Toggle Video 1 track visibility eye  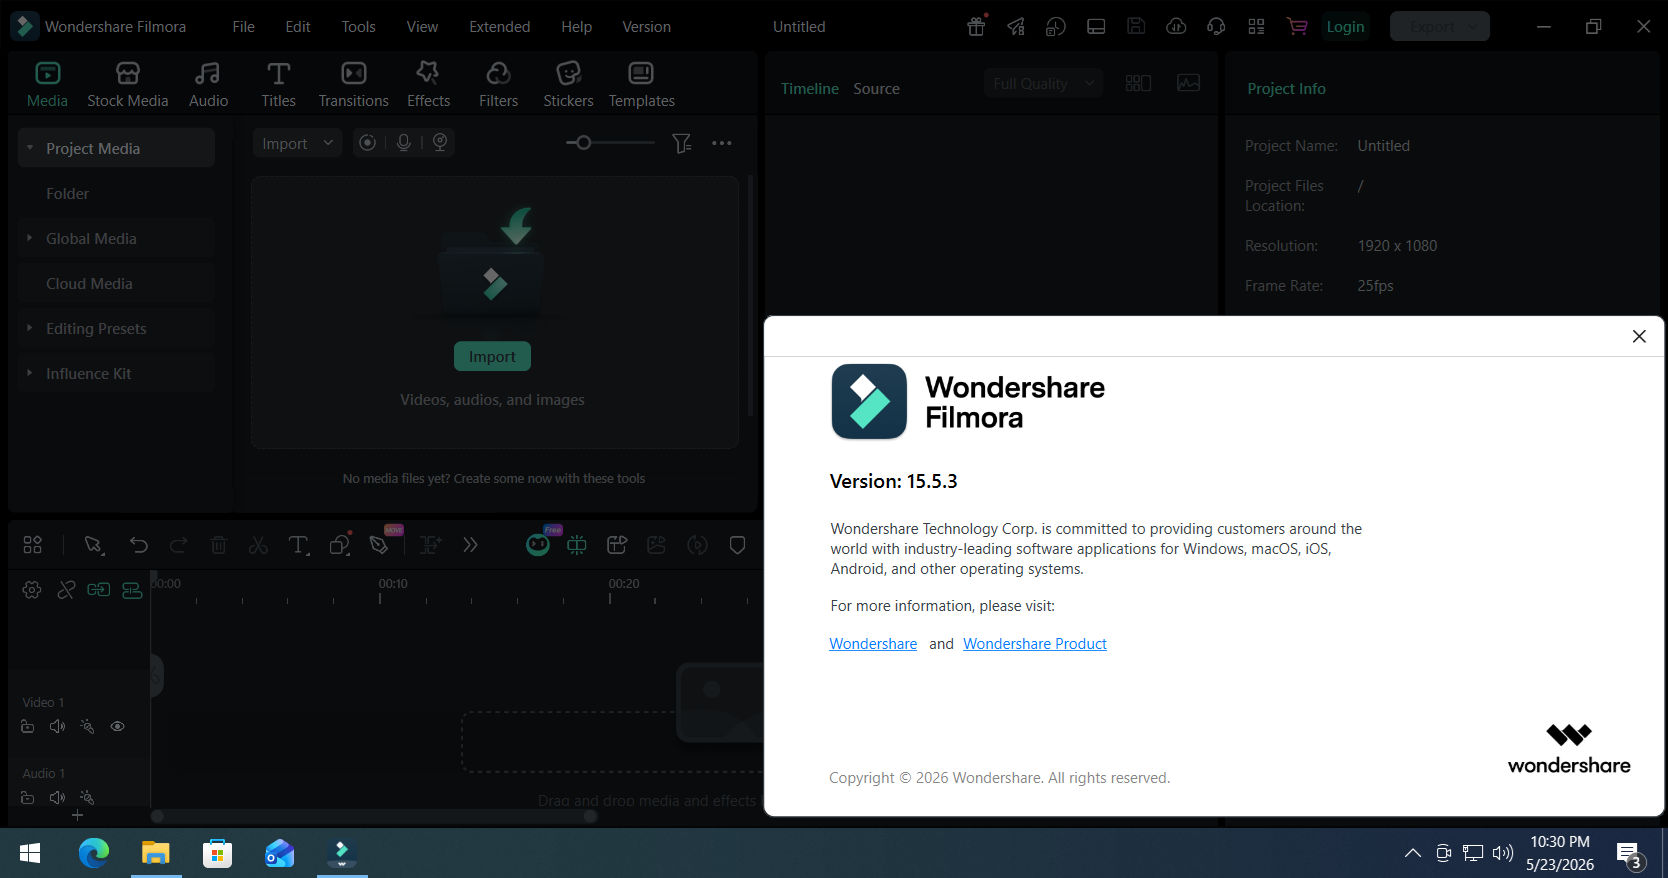pos(117,726)
